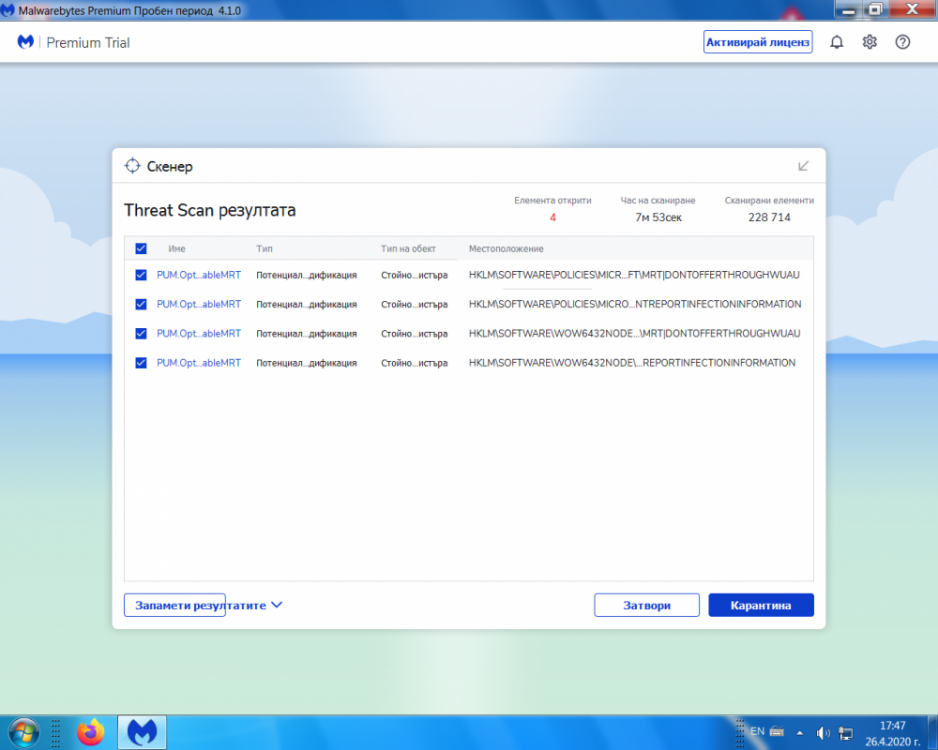938x750 pixels.
Task: Click the first row's Стойно...истъра object type
Action: [414, 275]
